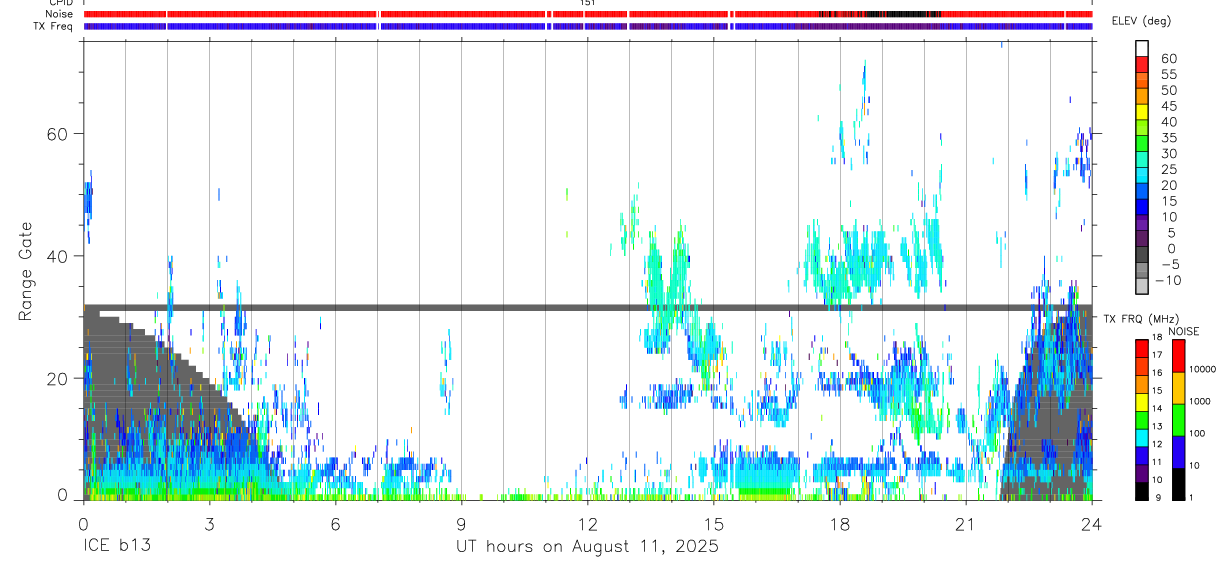Click green NOISE segment between 1000 and 100
The height and width of the screenshot is (567, 1228).
click(x=1179, y=420)
